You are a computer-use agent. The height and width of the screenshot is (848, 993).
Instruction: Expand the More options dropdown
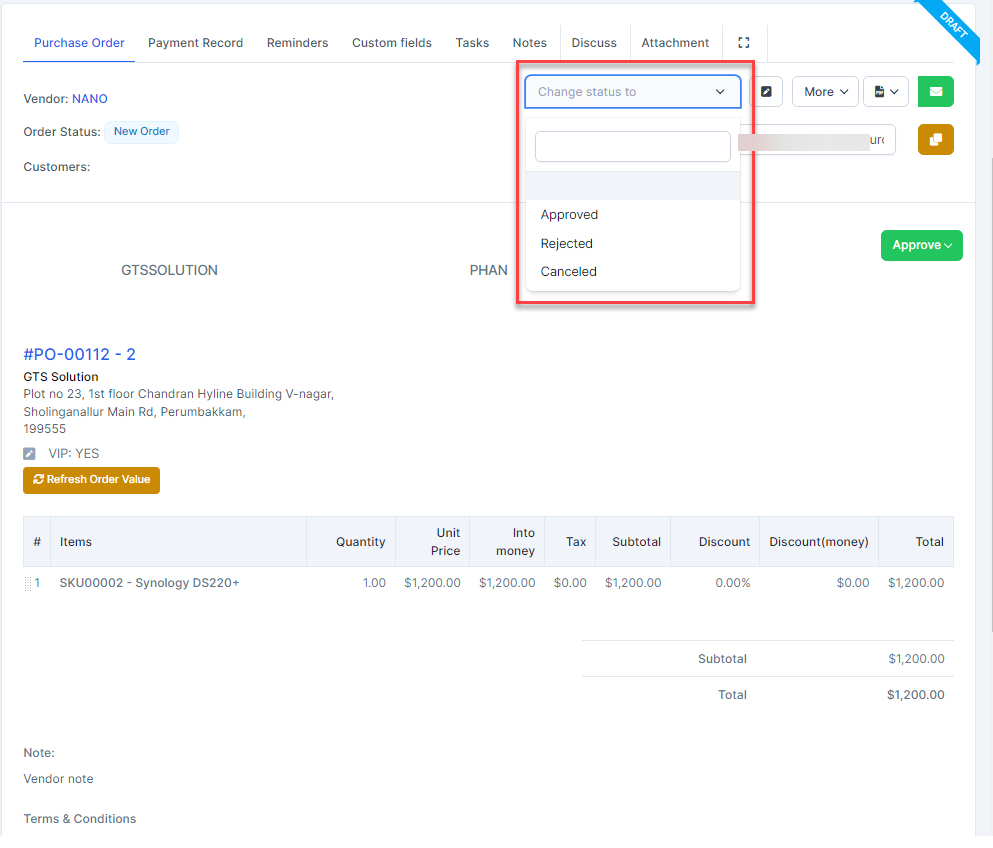tap(826, 92)
